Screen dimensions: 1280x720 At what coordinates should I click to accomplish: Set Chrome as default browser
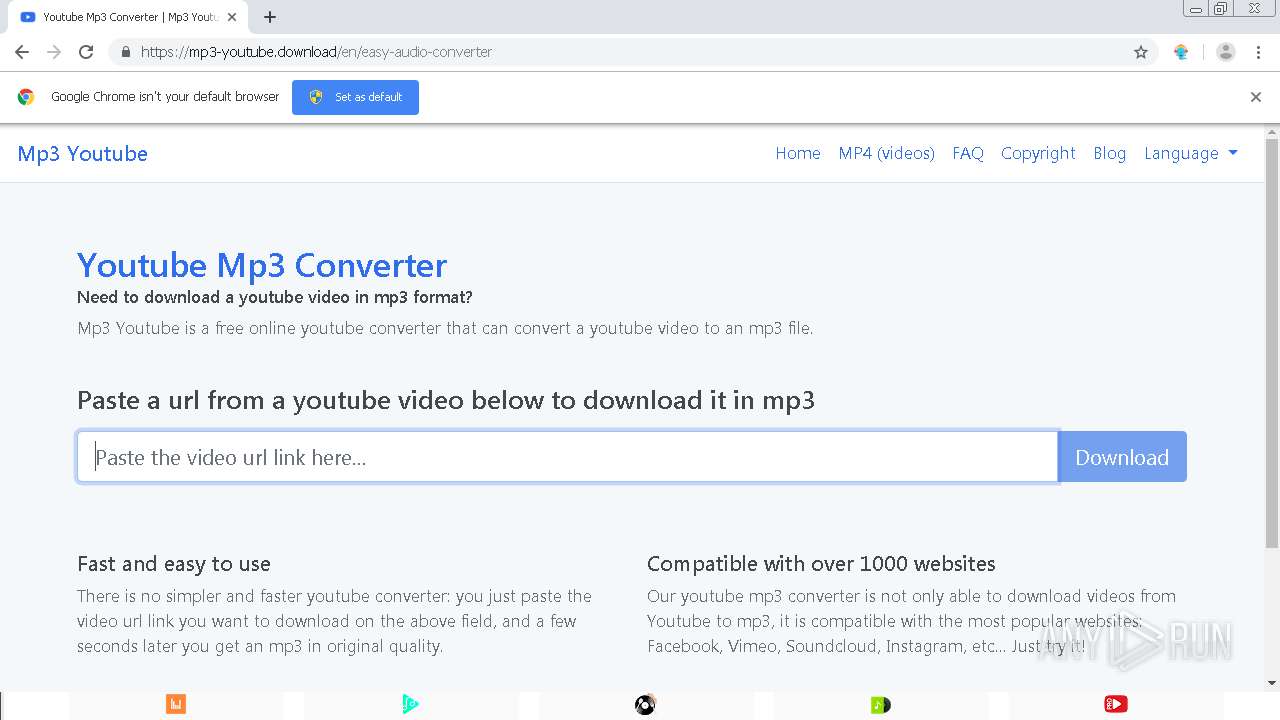(355, 97)
